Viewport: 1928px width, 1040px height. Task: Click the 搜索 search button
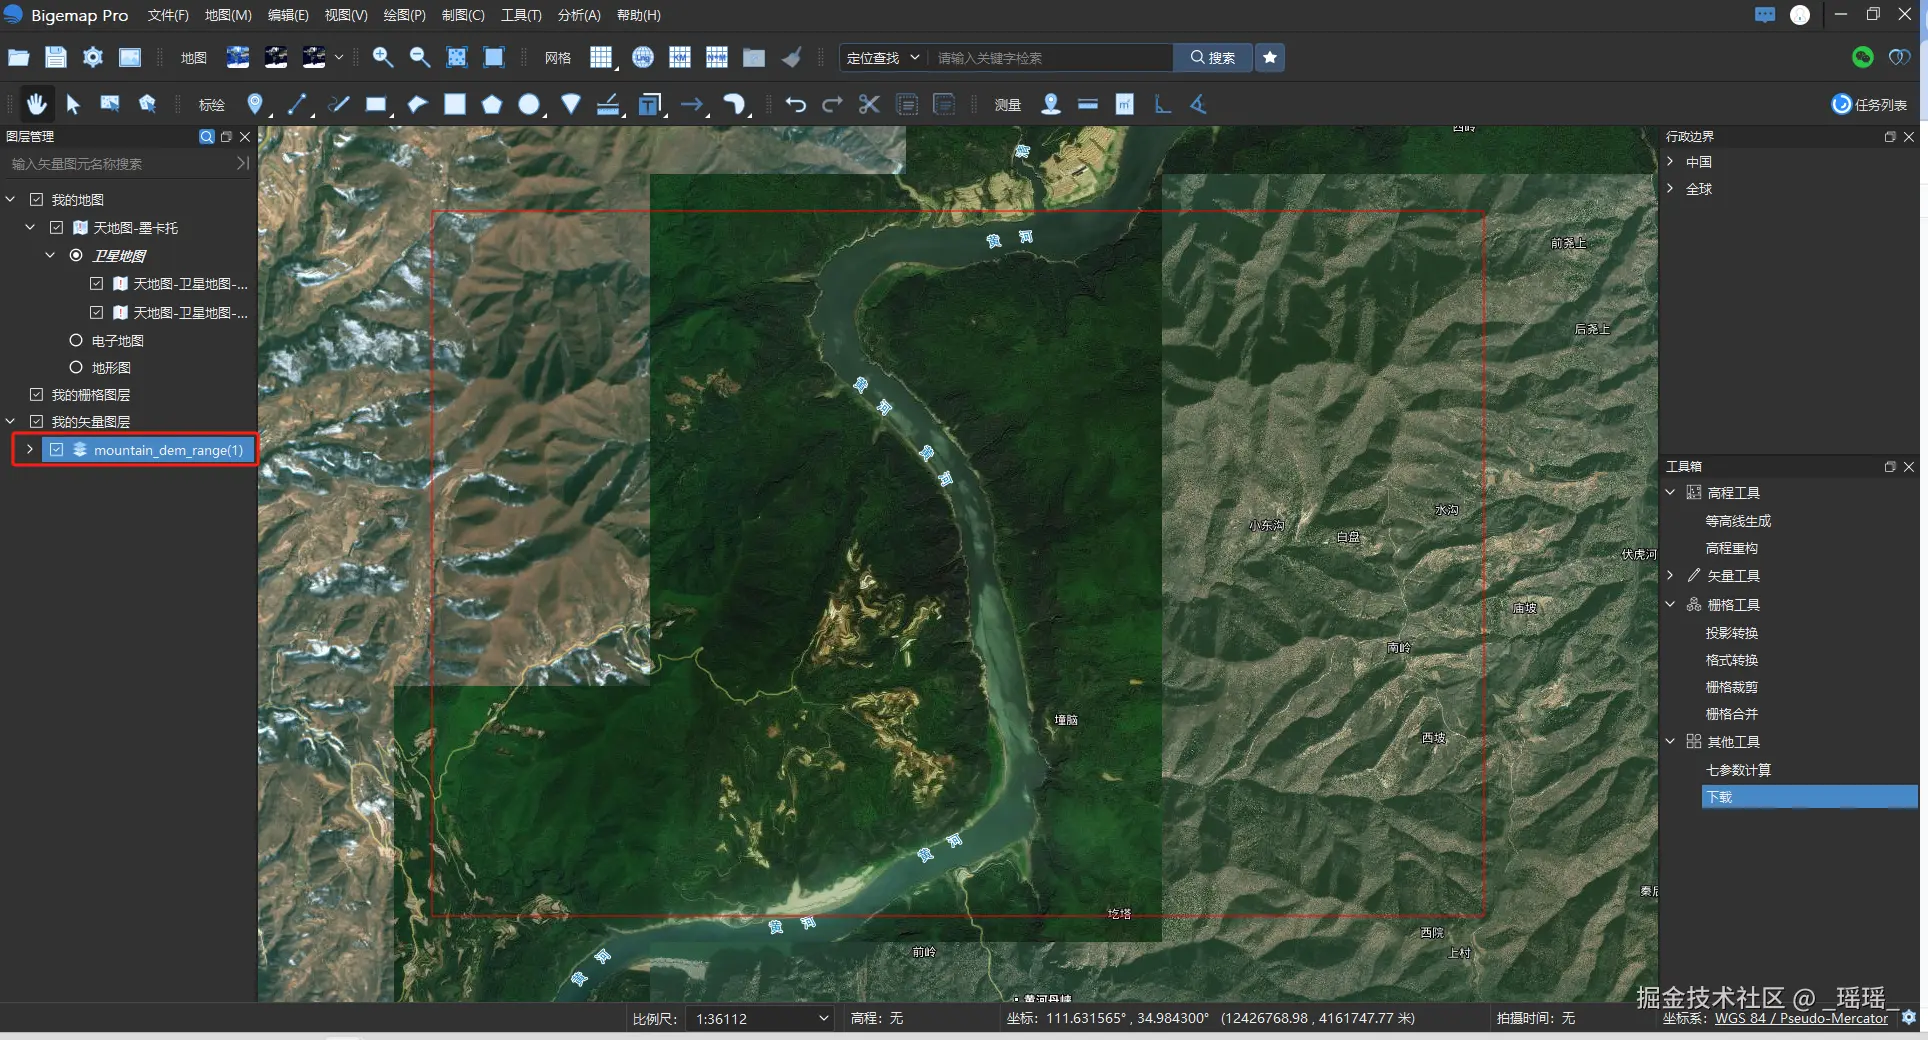(x=1212, y=58)
